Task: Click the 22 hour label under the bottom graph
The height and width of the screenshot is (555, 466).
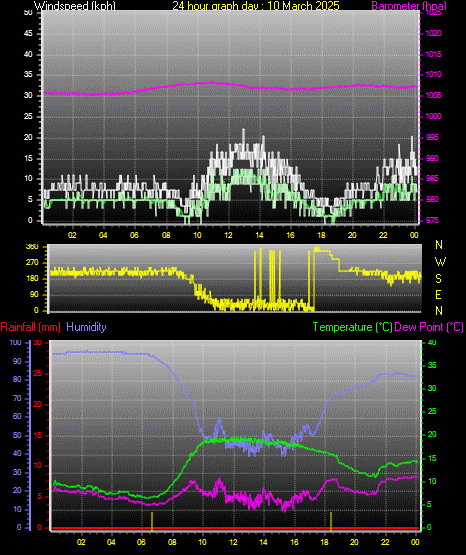Action: 385,542
